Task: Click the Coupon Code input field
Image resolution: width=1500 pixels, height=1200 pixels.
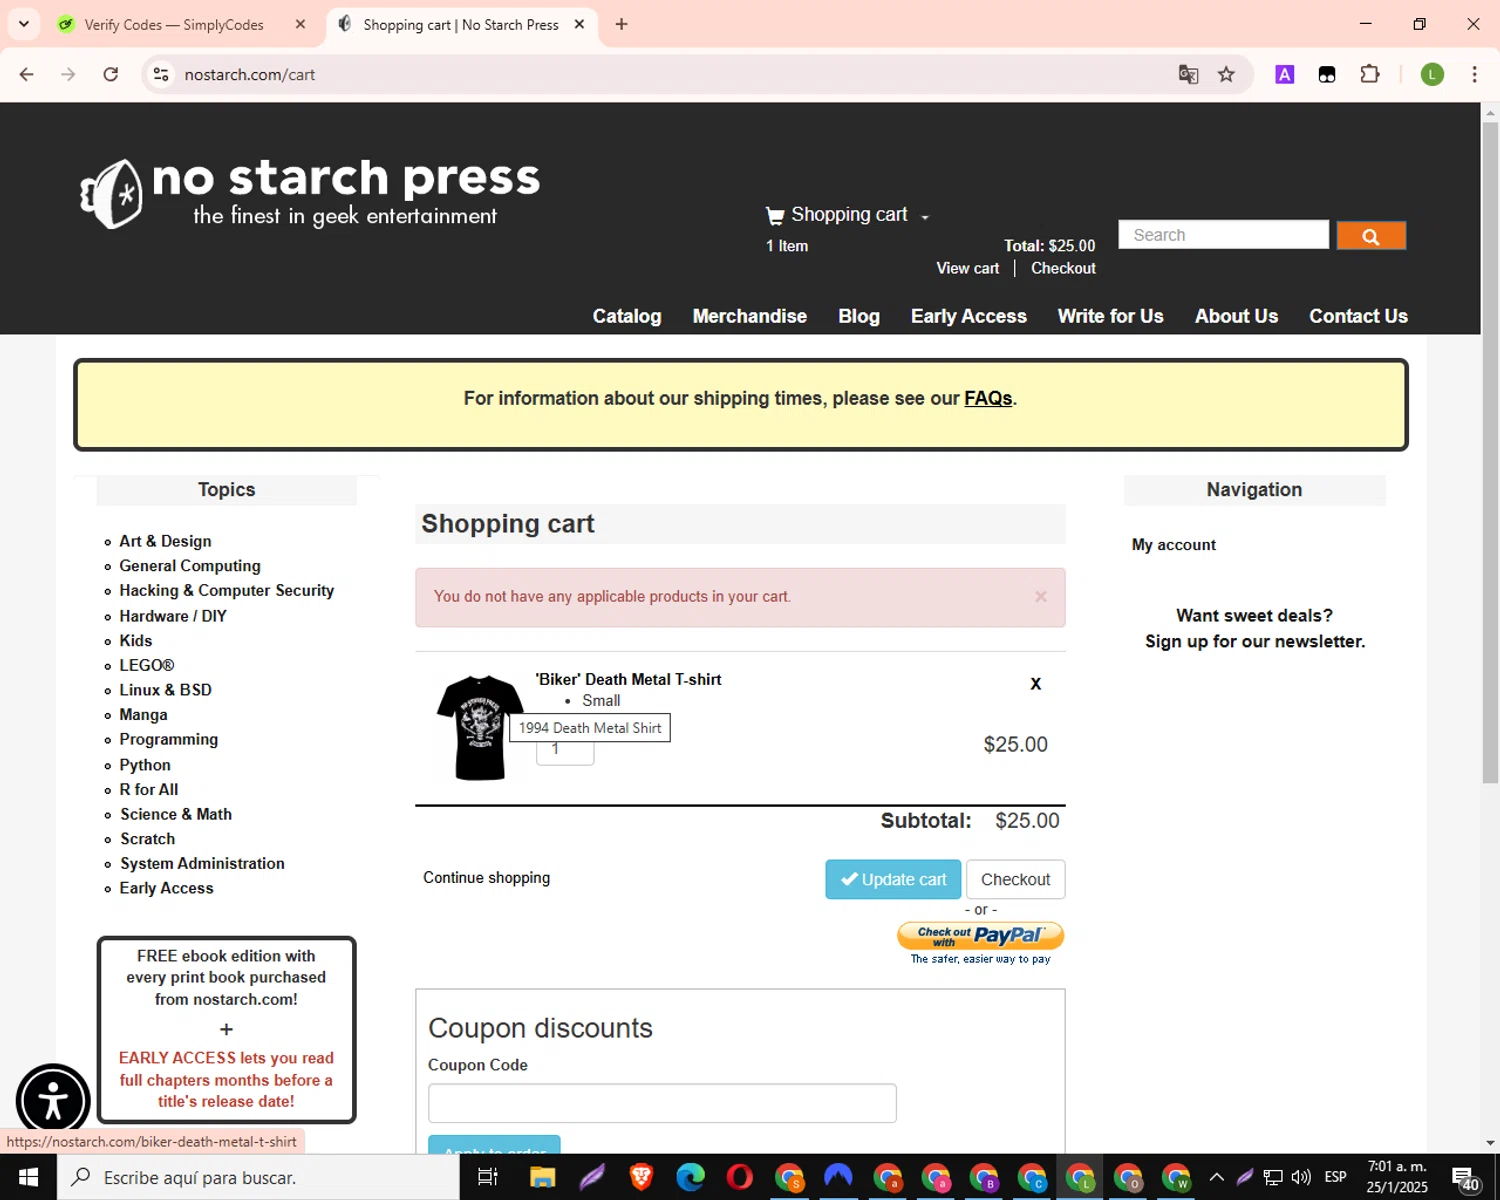Action: (x=662, y=1103)
